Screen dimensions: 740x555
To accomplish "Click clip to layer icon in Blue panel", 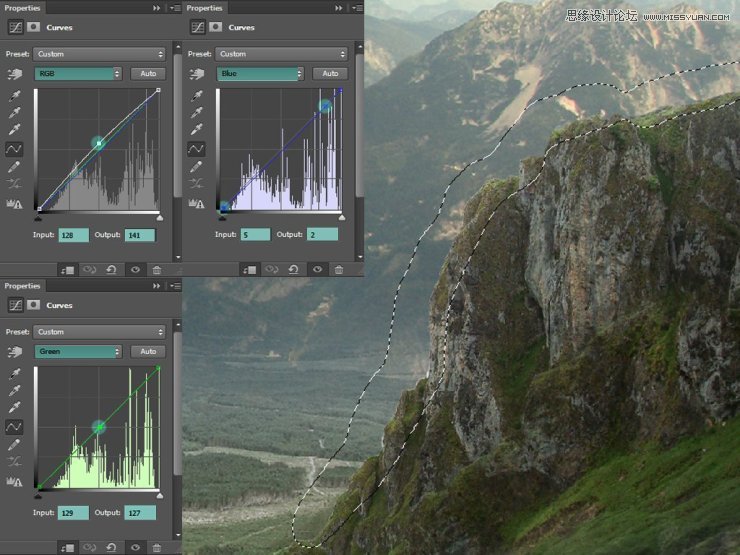I will [x=250, y=270].
